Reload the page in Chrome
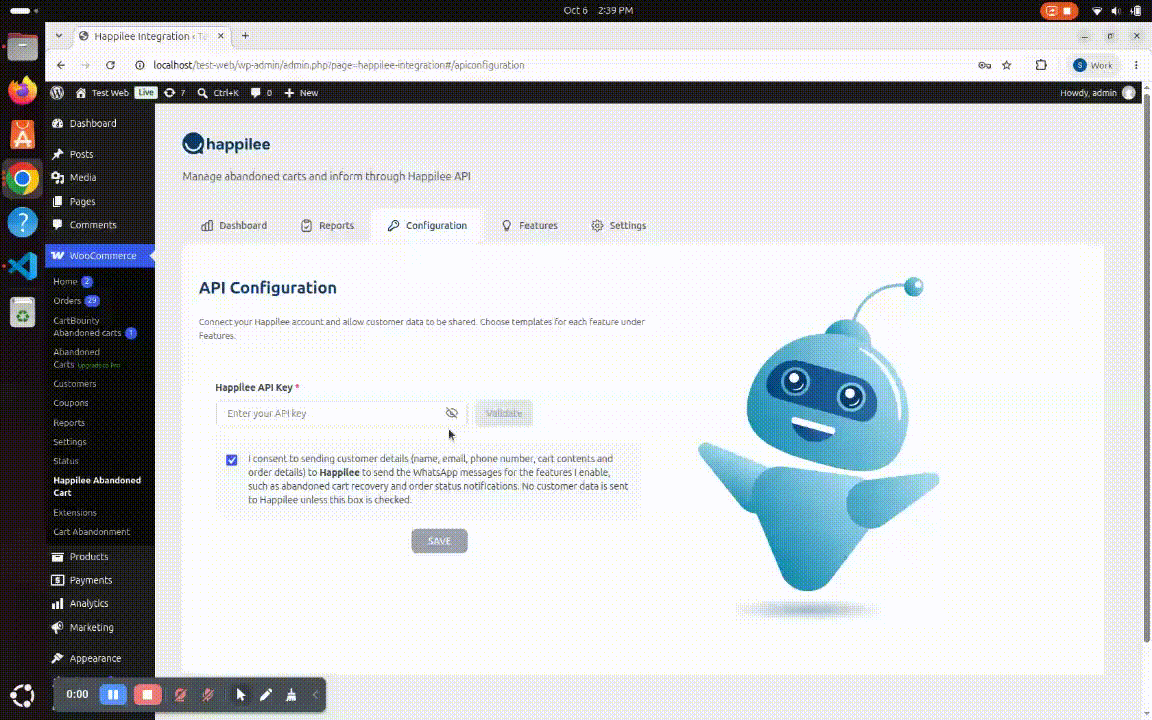This screenshot has height=720, width=1152. 110,65
